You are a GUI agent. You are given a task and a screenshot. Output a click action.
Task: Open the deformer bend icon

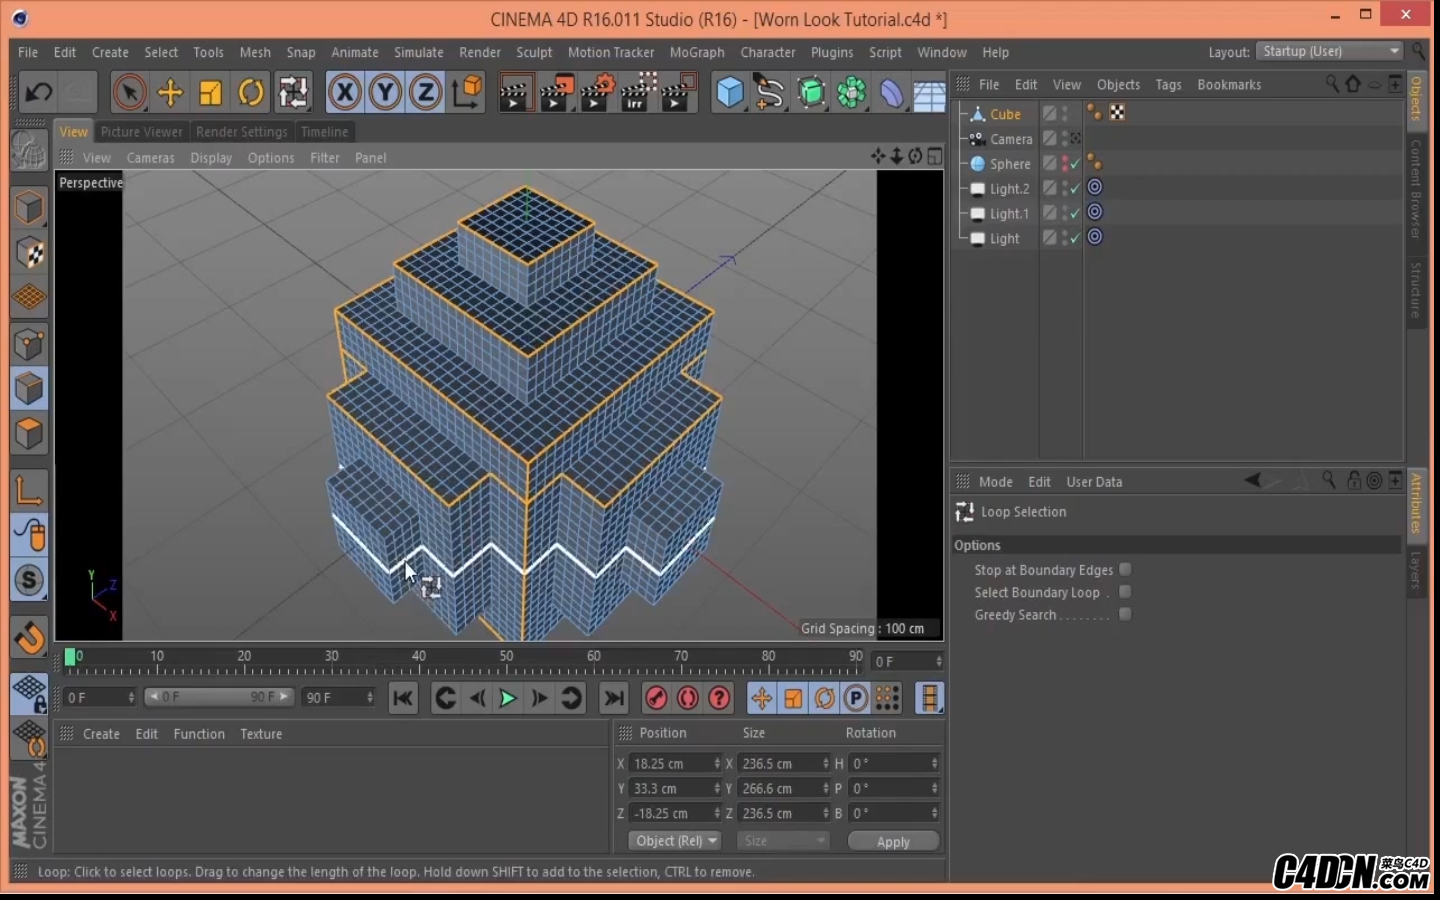click(x=891, y=93)
